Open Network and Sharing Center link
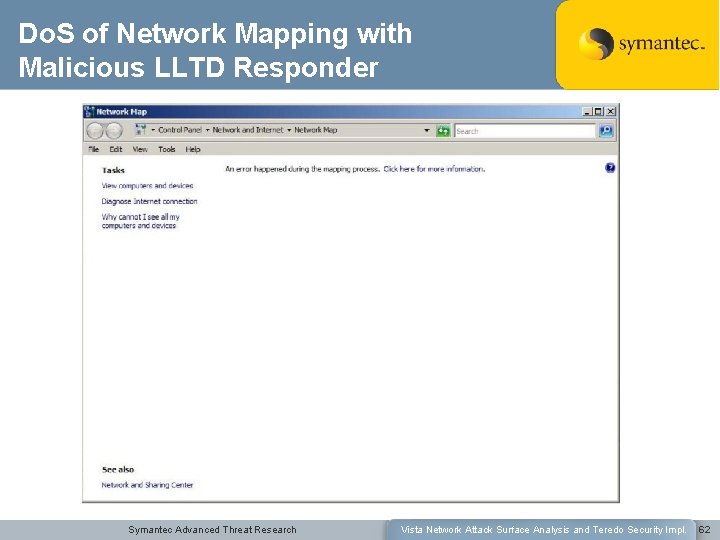The height and width of the screenshot is (540, 720). (147, 485)
